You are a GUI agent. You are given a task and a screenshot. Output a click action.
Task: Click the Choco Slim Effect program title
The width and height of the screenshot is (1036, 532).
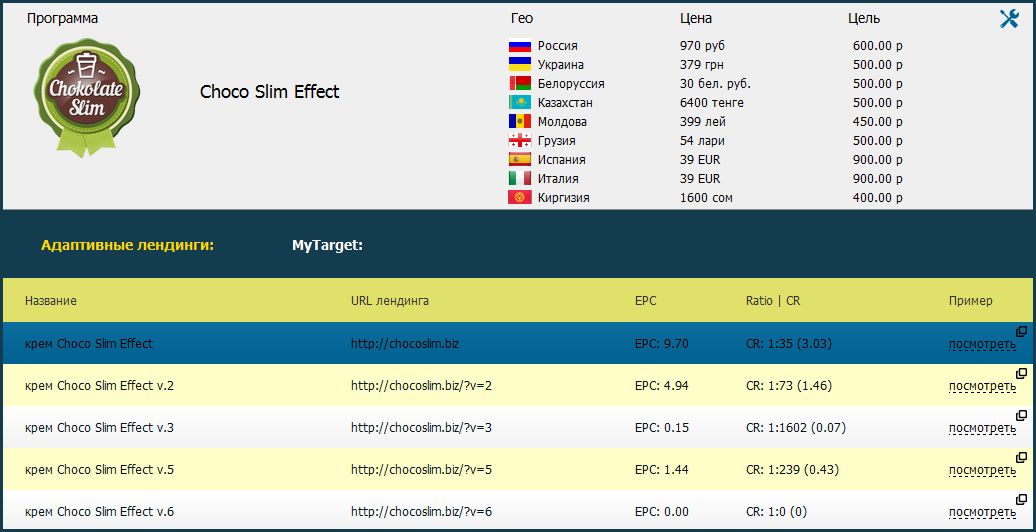click(270, 92)
